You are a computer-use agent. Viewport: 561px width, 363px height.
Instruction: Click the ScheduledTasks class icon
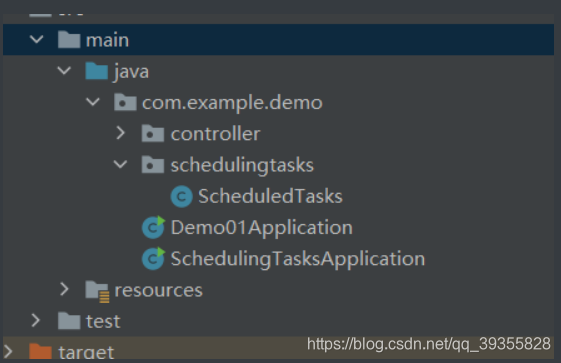182,196
